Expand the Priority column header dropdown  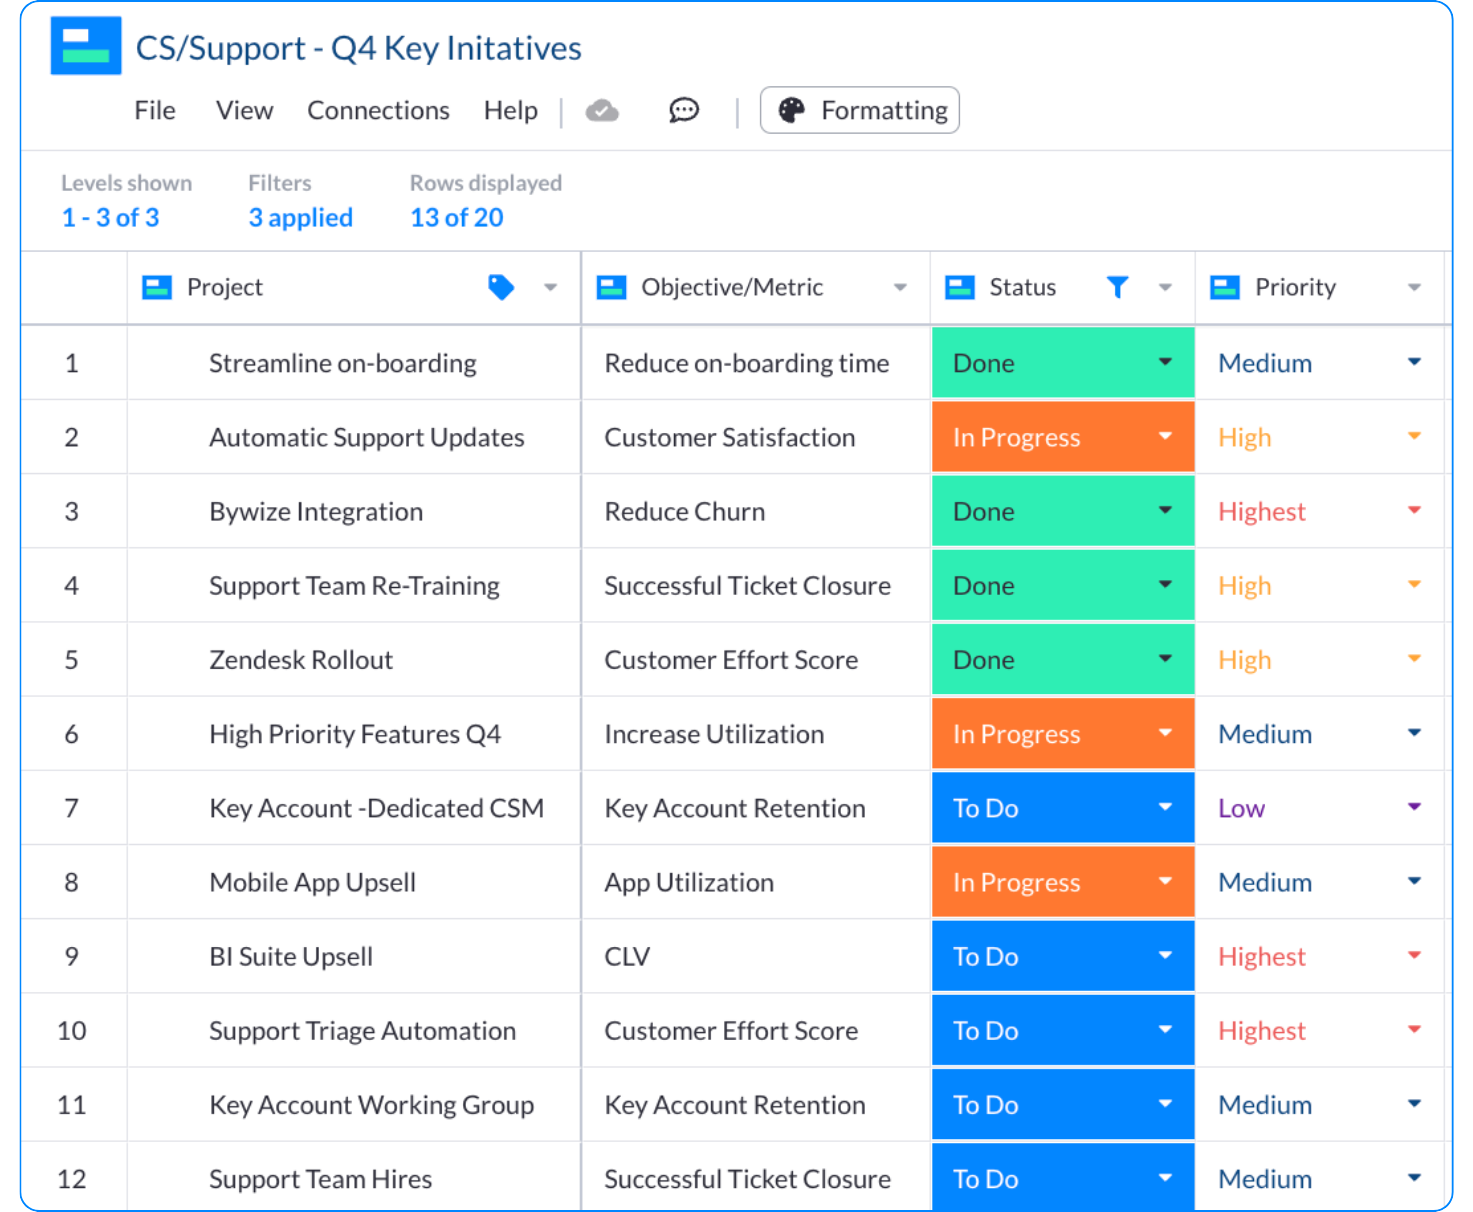tap(1414, 288)
